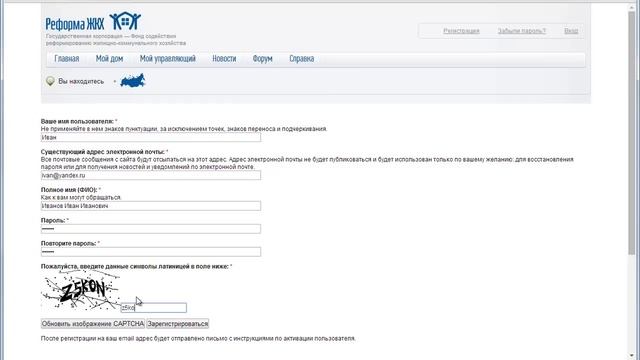Click the full name field Иванов Иван Иванович
The image size is (640, 360).
click(151, 206)
